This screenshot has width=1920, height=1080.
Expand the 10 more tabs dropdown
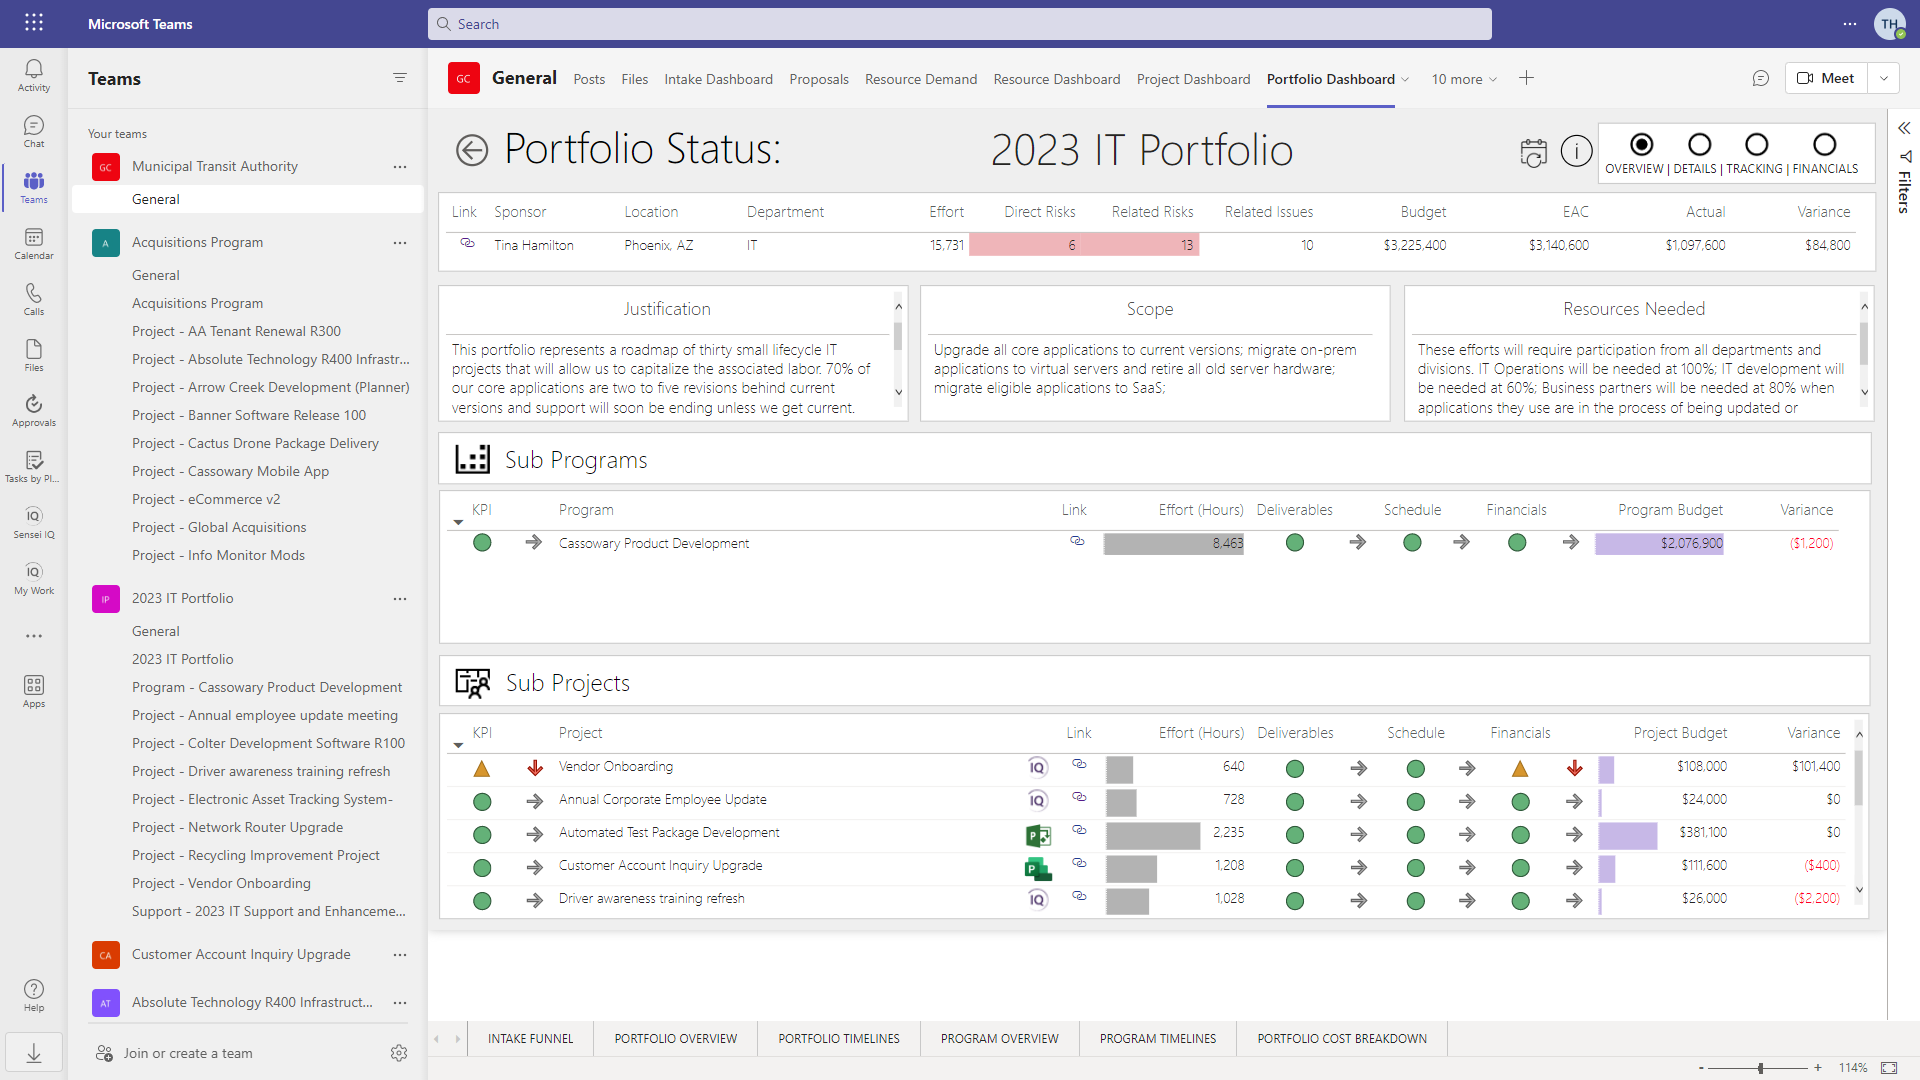click(1464, 79)
